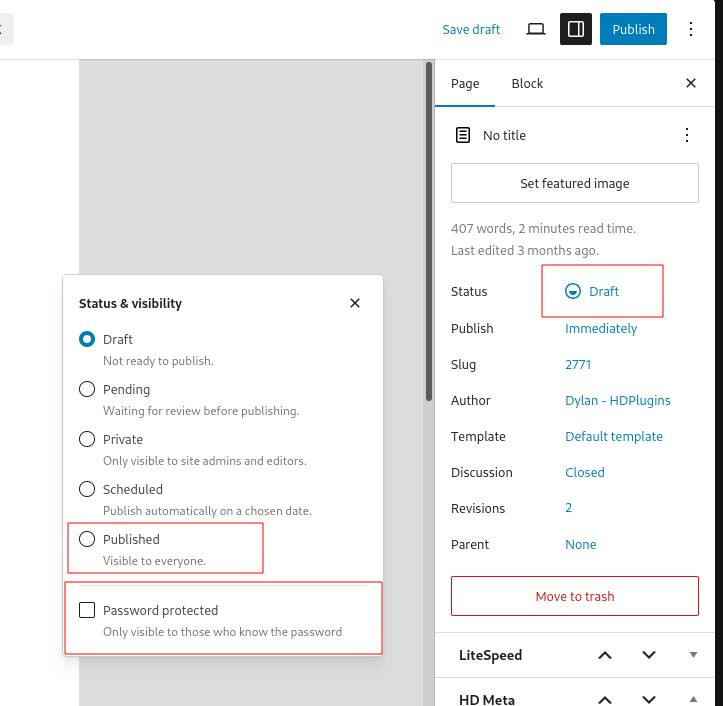This screenshot has height=706, width=723.
Task: Toggle the settings sidebar icon
Action: click(576, 29)
